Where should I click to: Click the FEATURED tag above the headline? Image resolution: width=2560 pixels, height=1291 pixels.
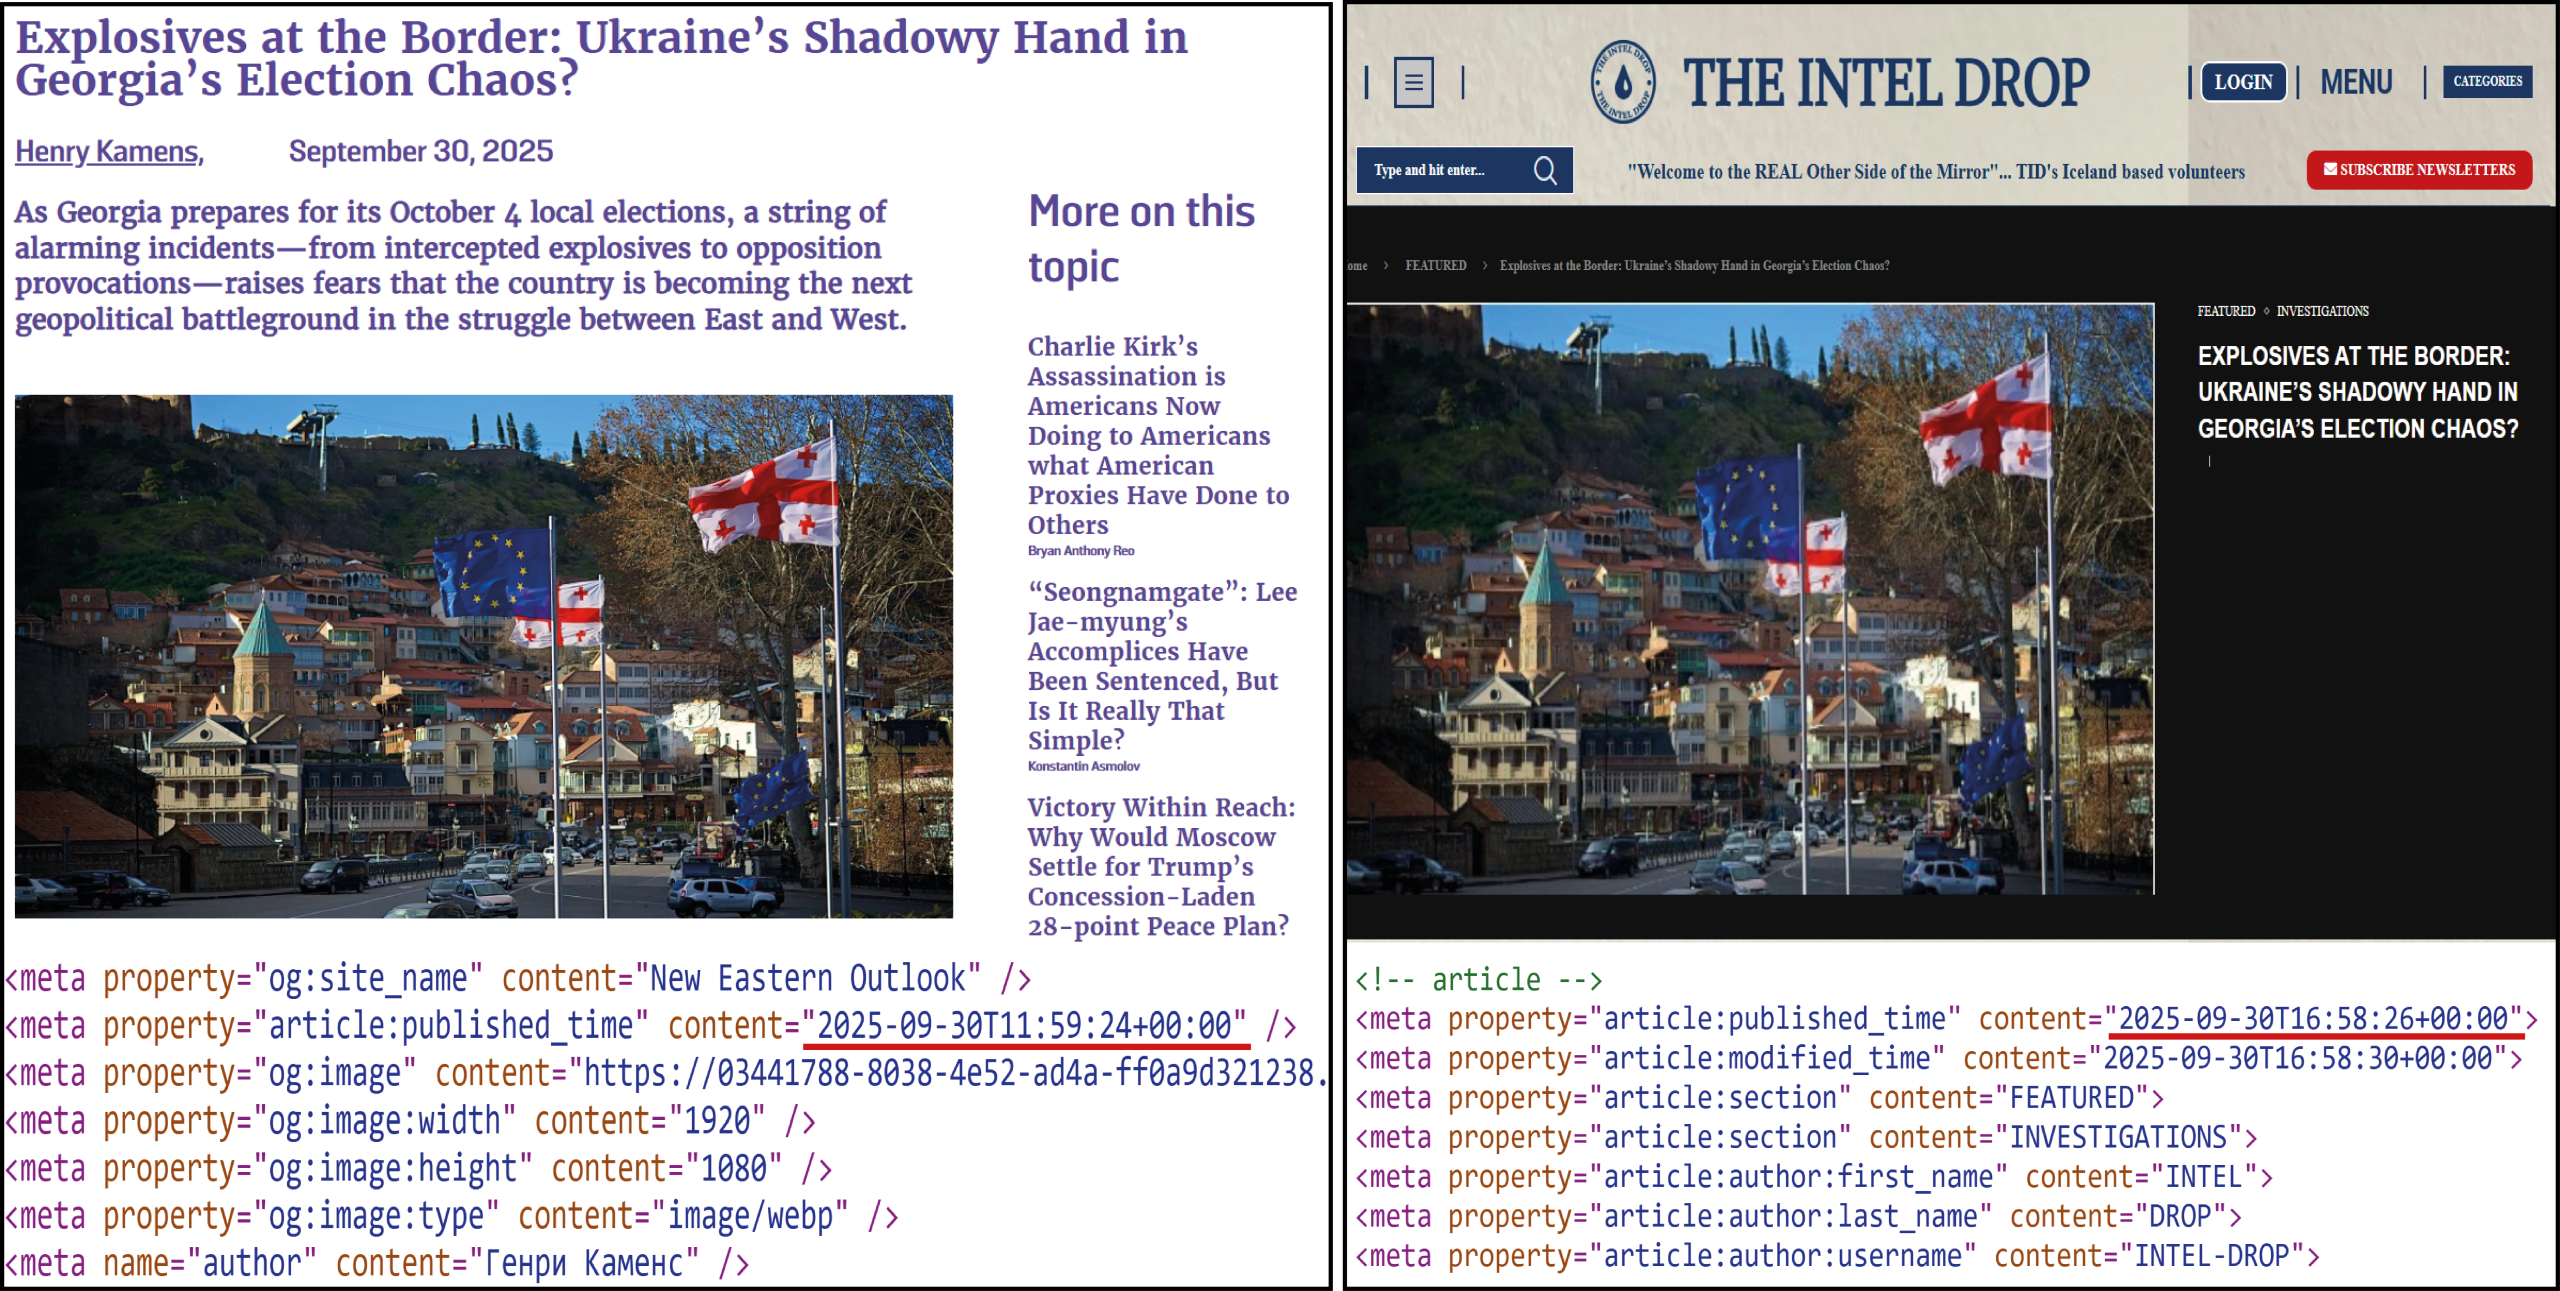click(x=2225, y=311)
